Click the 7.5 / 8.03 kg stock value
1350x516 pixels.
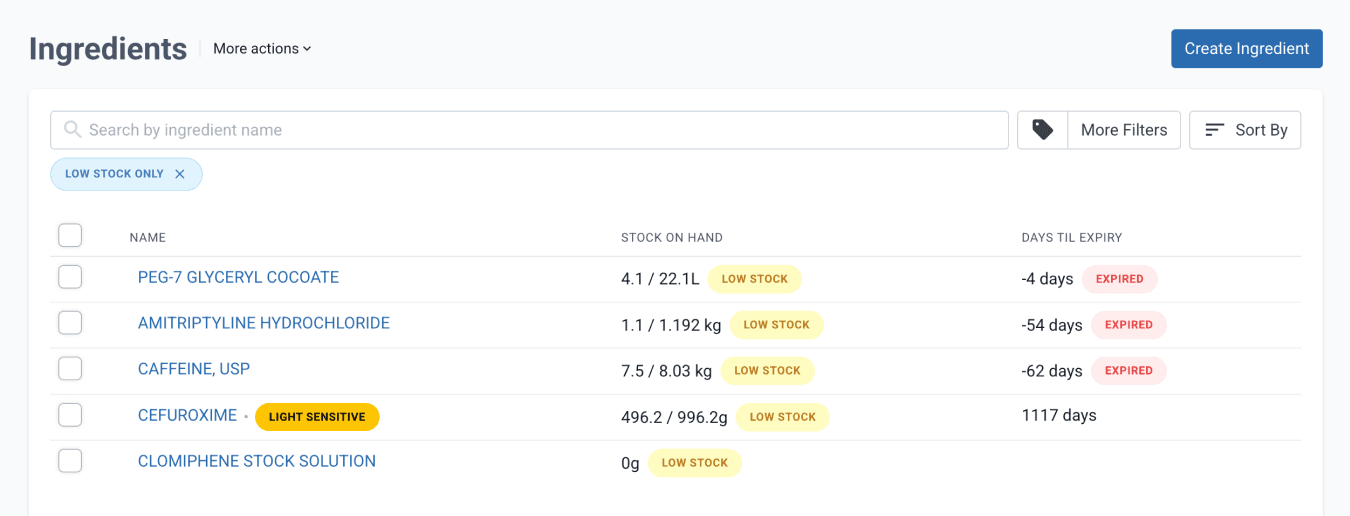coord(667,371)
